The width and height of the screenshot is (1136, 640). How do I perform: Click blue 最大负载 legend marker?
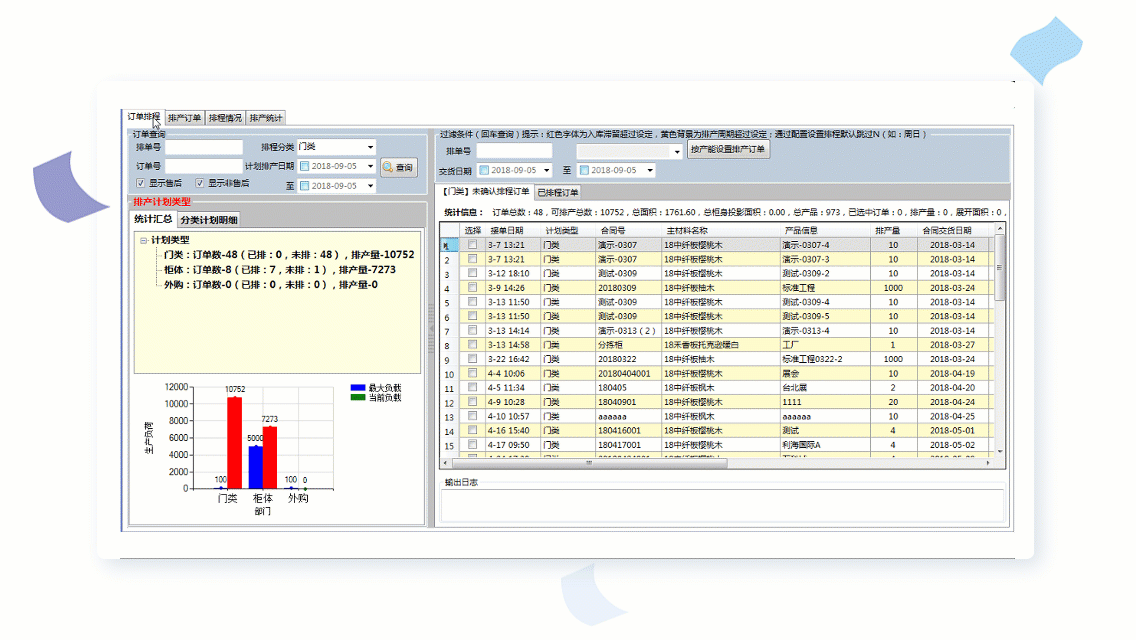coord(358,388)
